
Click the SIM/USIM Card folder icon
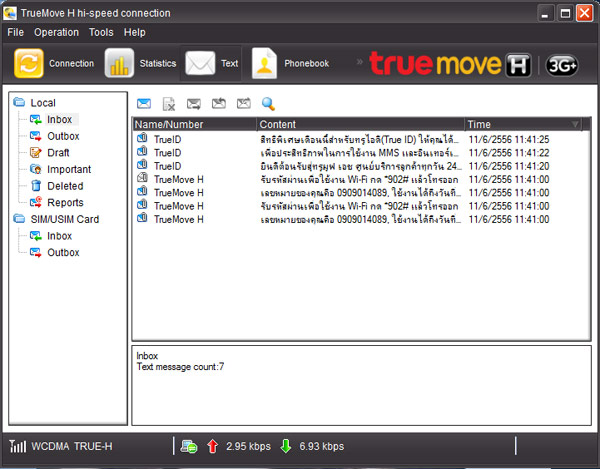point(19,218)
